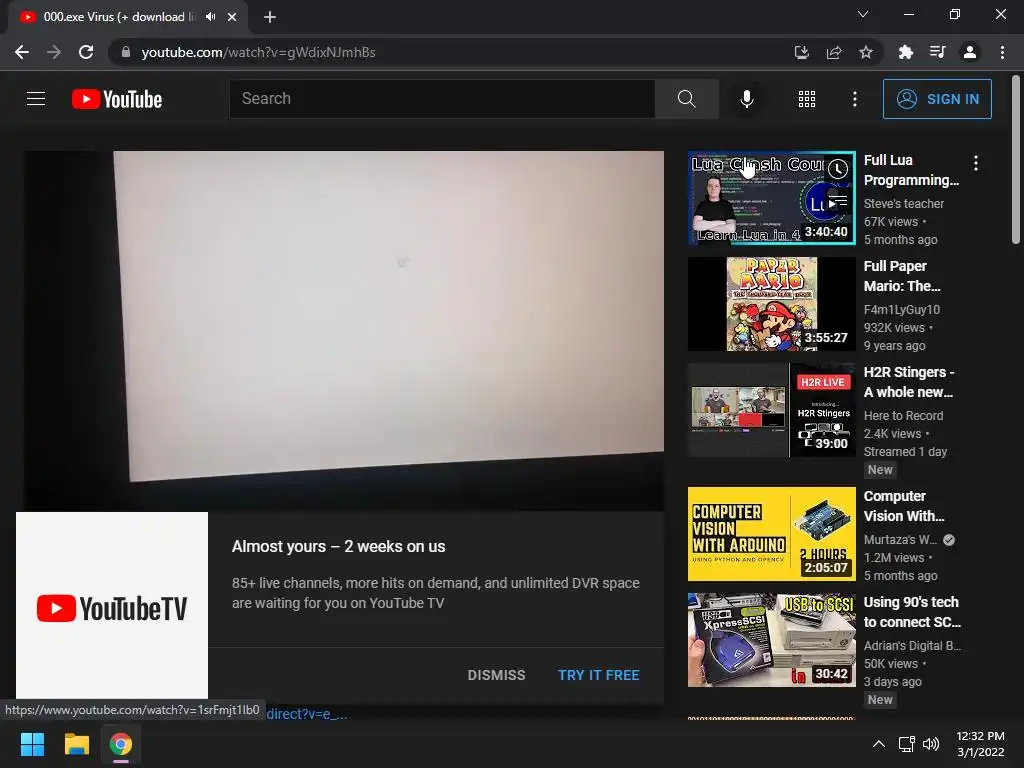Click channel name Adrian's Digital B...
Image resolution: width=1024 pixels, height=768 pixels.
coord(912,645)
